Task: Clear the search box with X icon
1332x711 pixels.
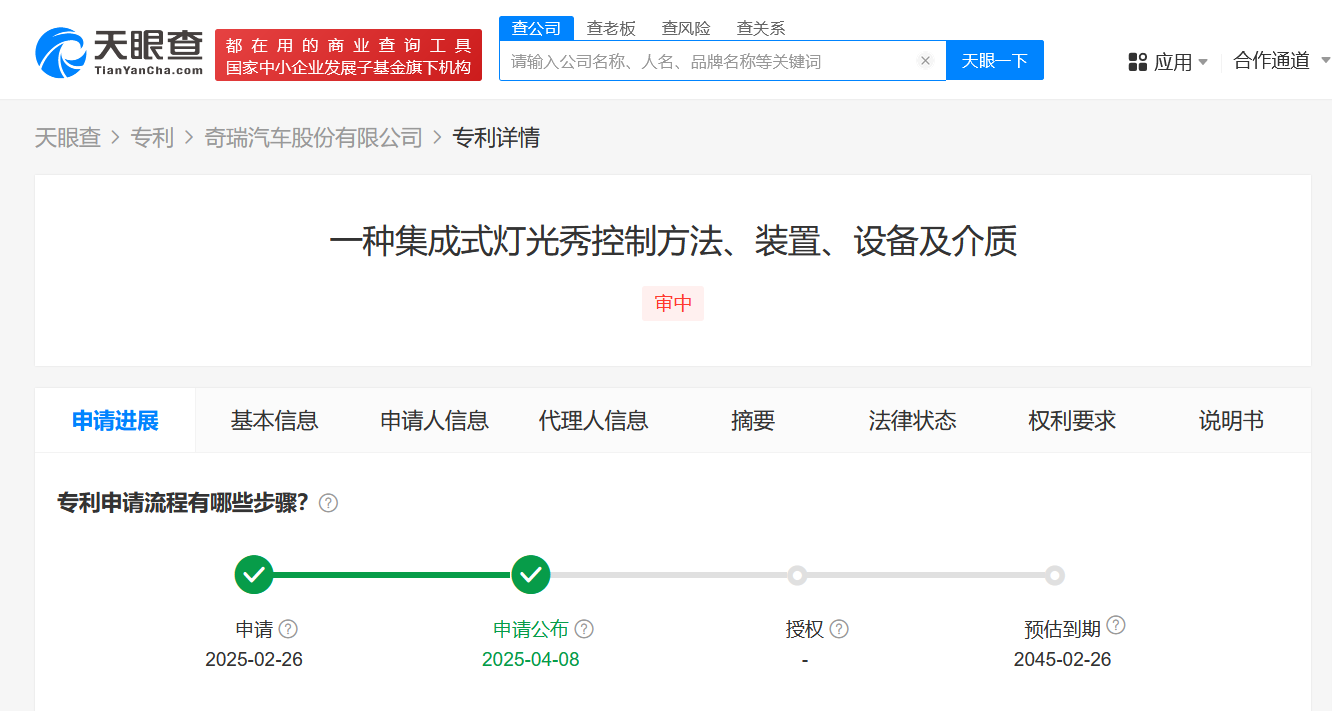Action: [x=925, y=61]
